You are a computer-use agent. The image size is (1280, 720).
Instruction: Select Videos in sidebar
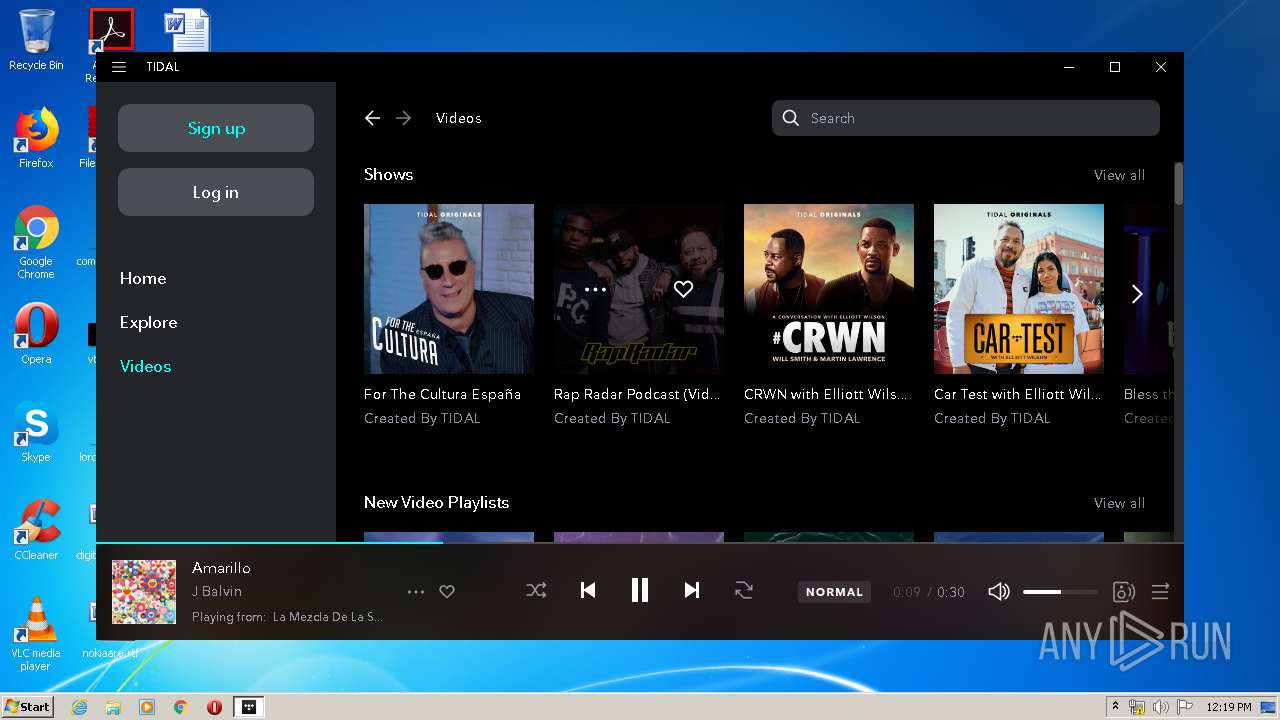(146, 366)
